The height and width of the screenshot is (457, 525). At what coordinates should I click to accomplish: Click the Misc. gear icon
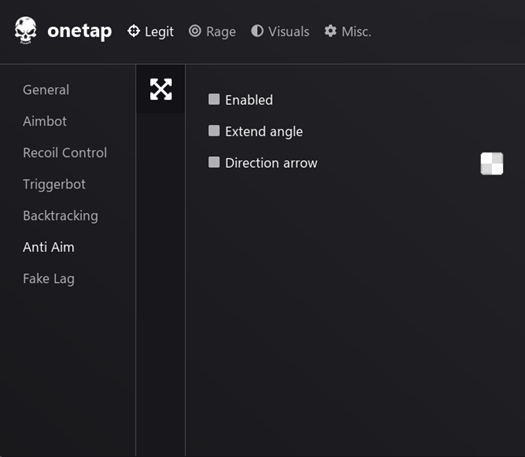330,31
